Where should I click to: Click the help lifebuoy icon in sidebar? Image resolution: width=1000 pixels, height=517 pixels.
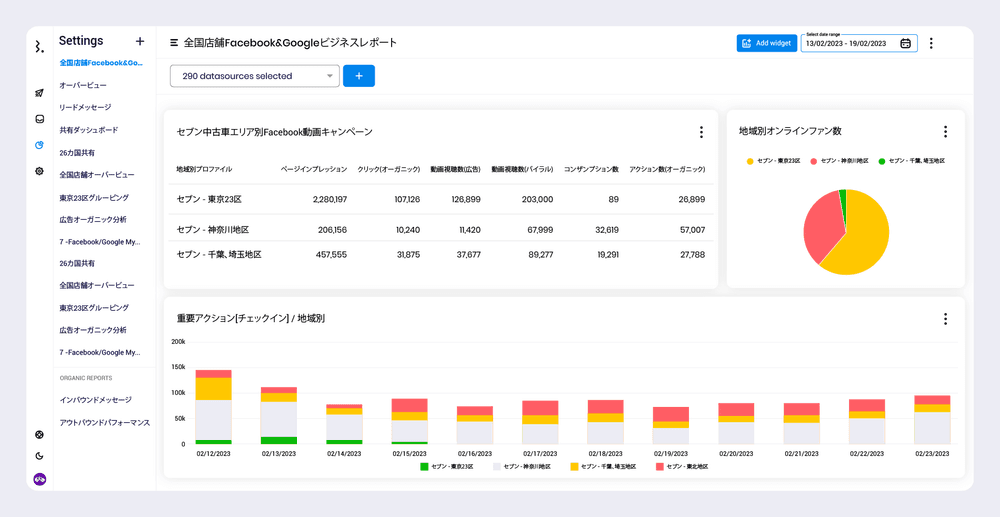(x=40, y=435)
